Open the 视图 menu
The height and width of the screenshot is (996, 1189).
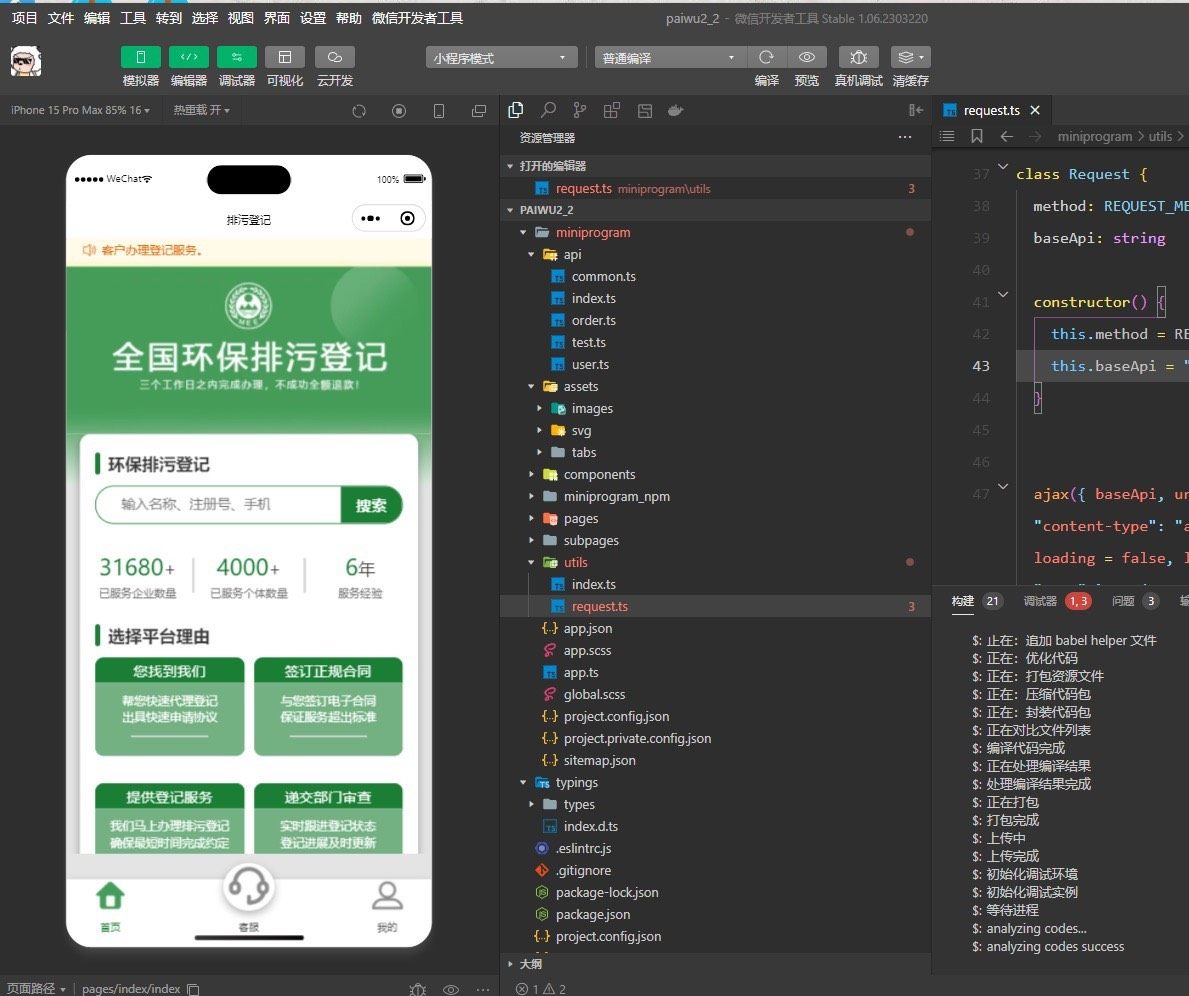pyautogui.click(x=240, y=17)
